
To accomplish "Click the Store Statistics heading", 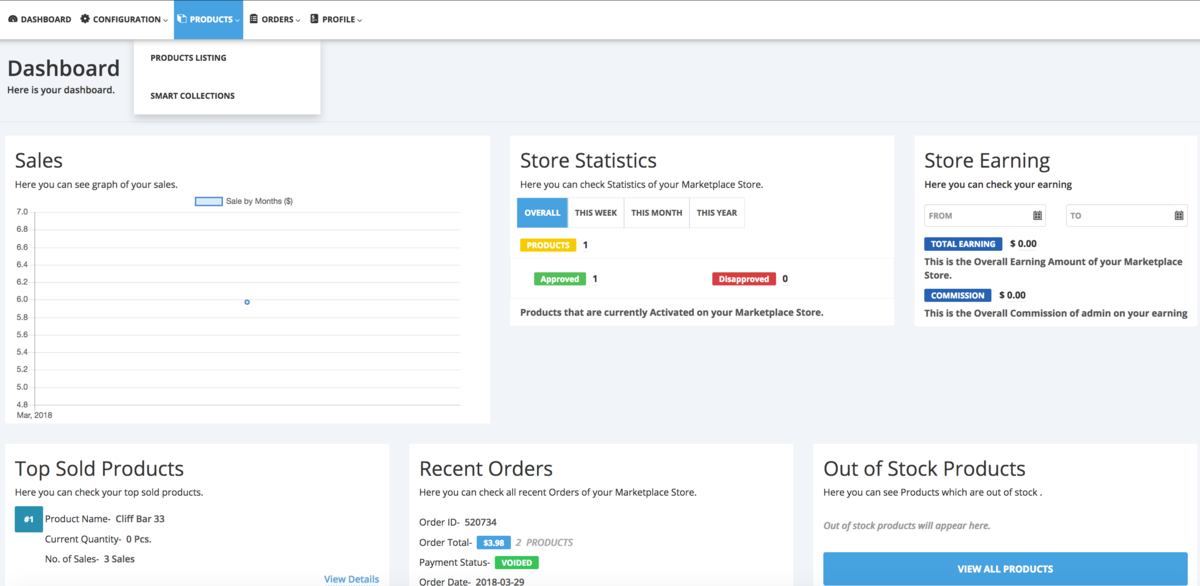I will 588,160.
